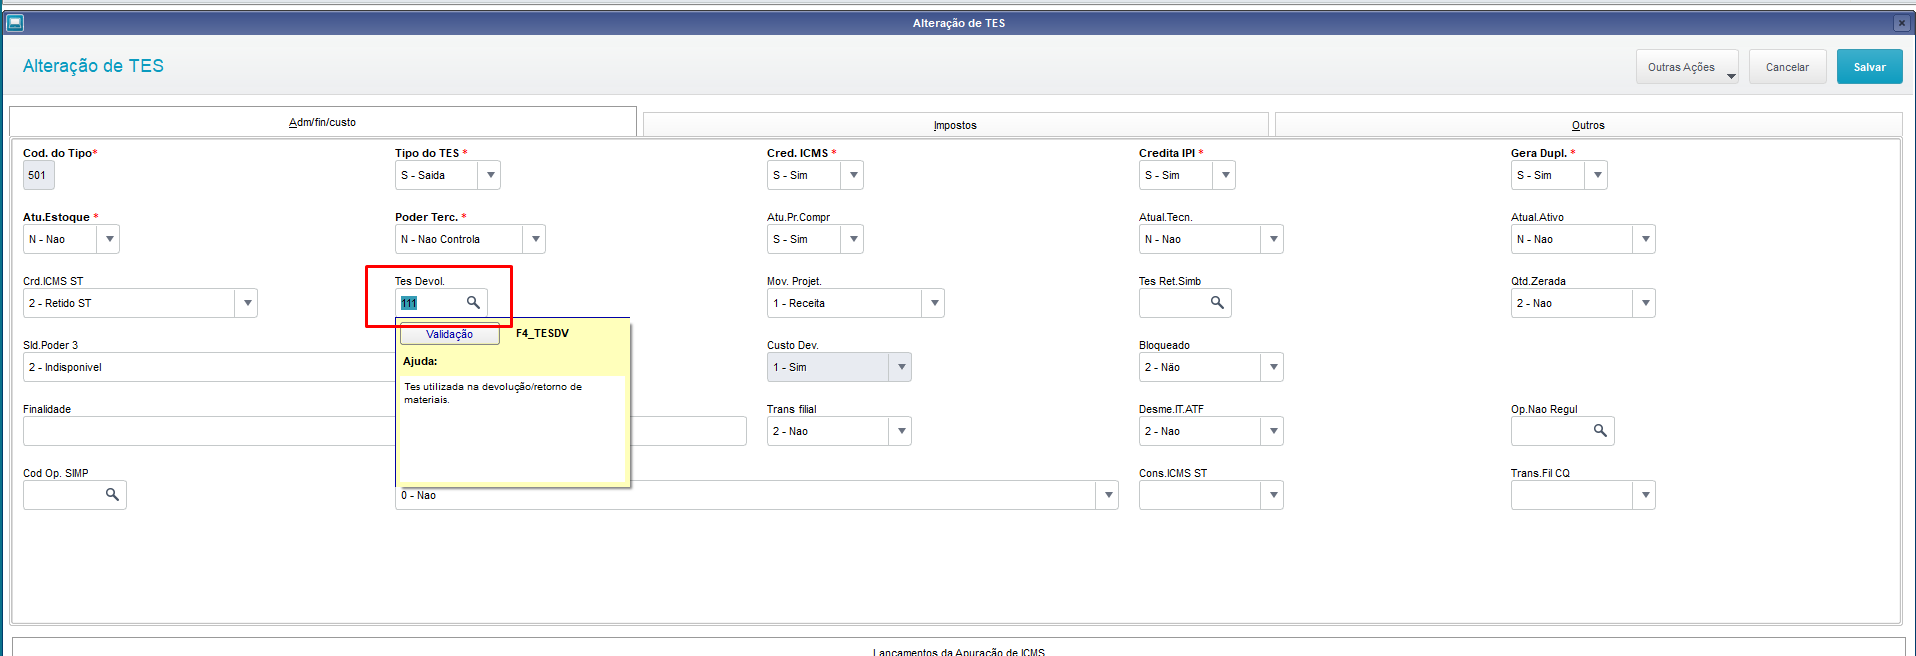Click the application icon in the title bar
Viewport: 1916px width, 656px height.
[x=15, y=22]
